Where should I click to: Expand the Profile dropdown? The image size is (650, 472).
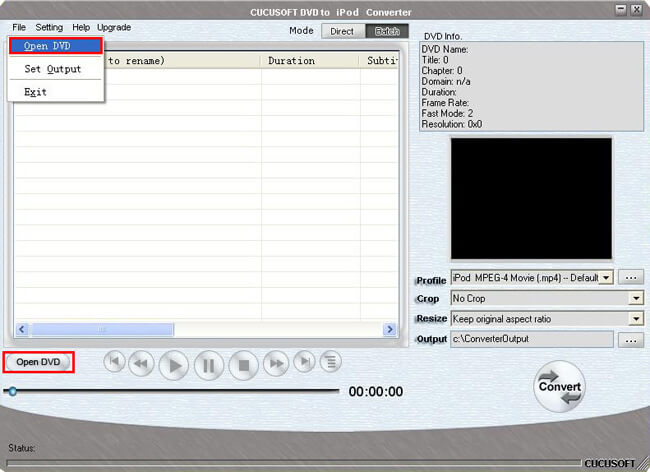click(606, 277)
